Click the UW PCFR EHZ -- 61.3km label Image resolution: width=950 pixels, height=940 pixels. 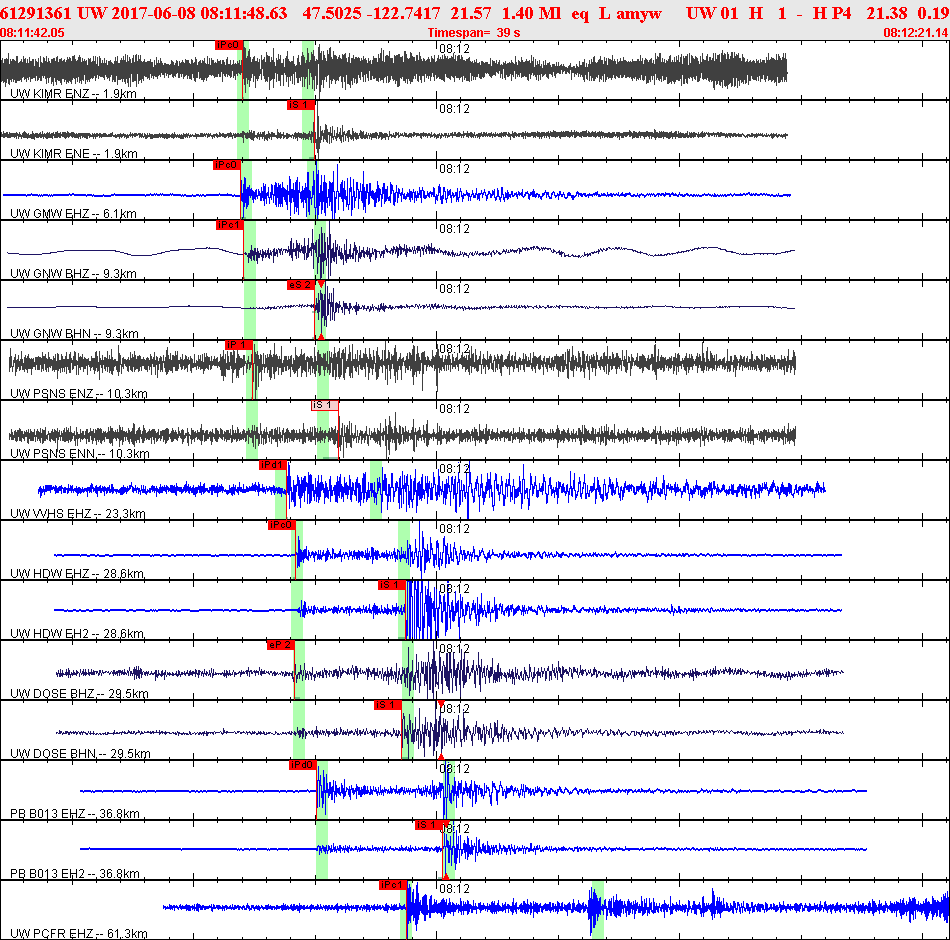point(79,934)
